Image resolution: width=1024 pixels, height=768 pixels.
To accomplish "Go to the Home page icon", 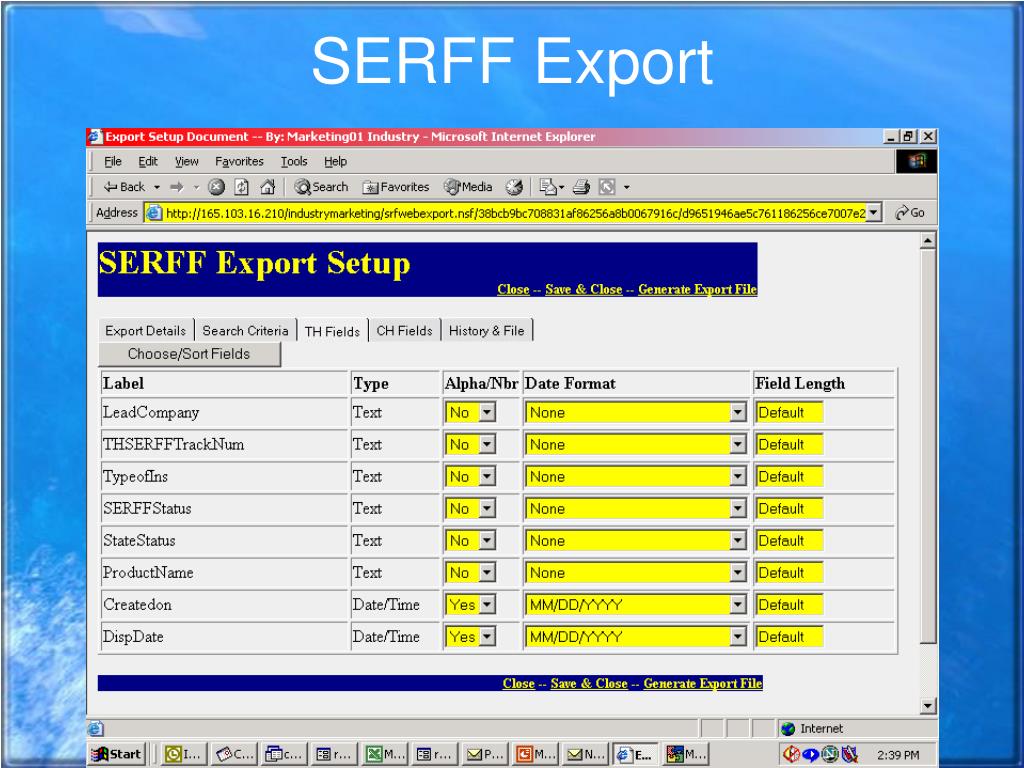I will (x=267, y=187).
